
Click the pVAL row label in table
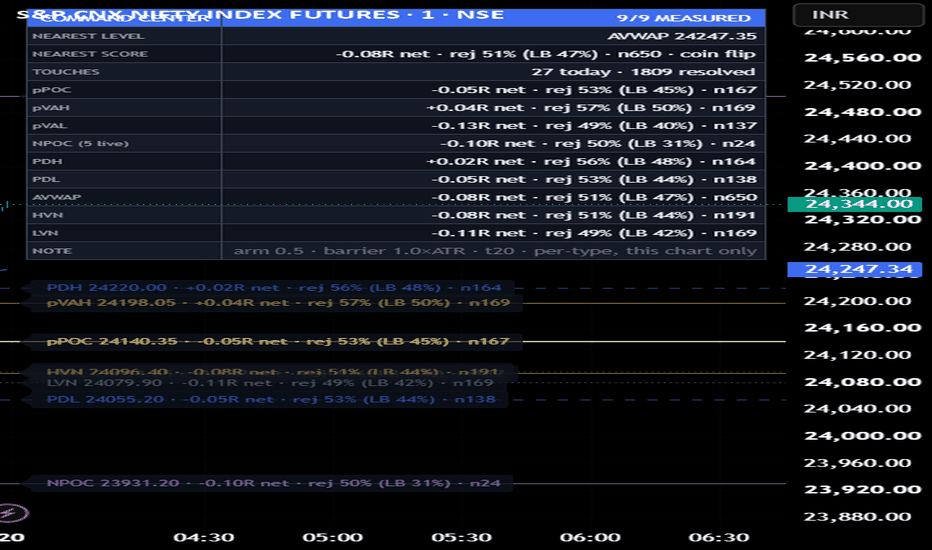coord(49,125)
